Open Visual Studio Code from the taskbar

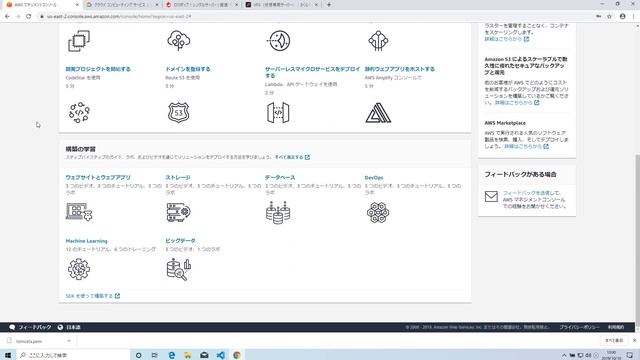[220, 355]
